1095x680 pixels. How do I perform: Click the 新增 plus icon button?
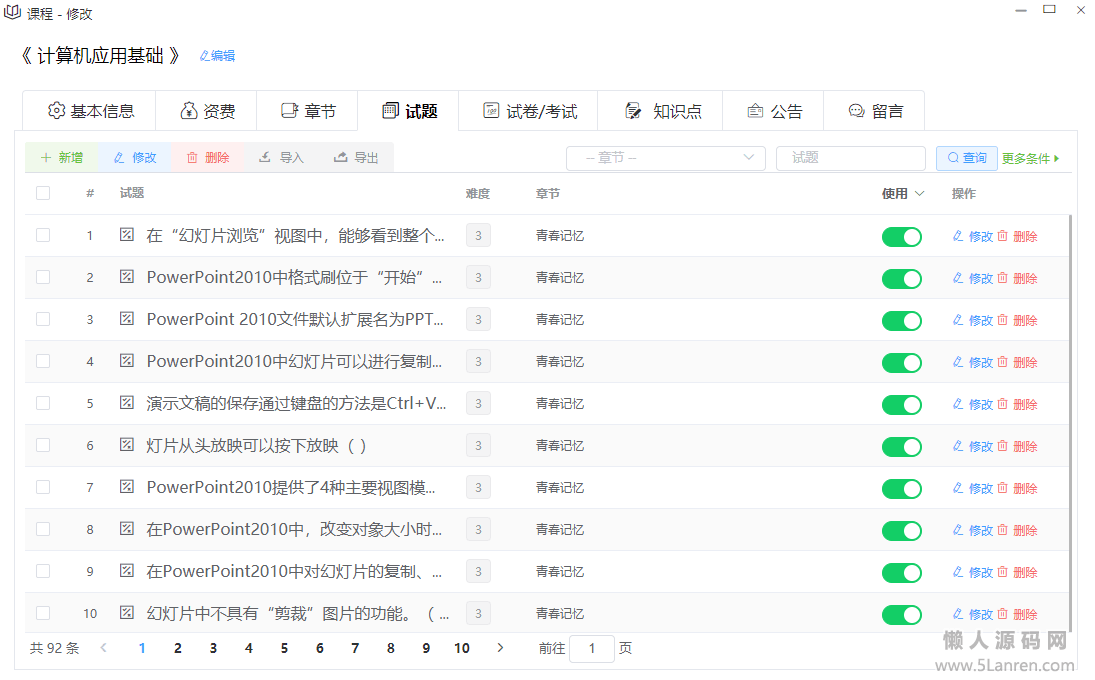click(x=46, y=158)
